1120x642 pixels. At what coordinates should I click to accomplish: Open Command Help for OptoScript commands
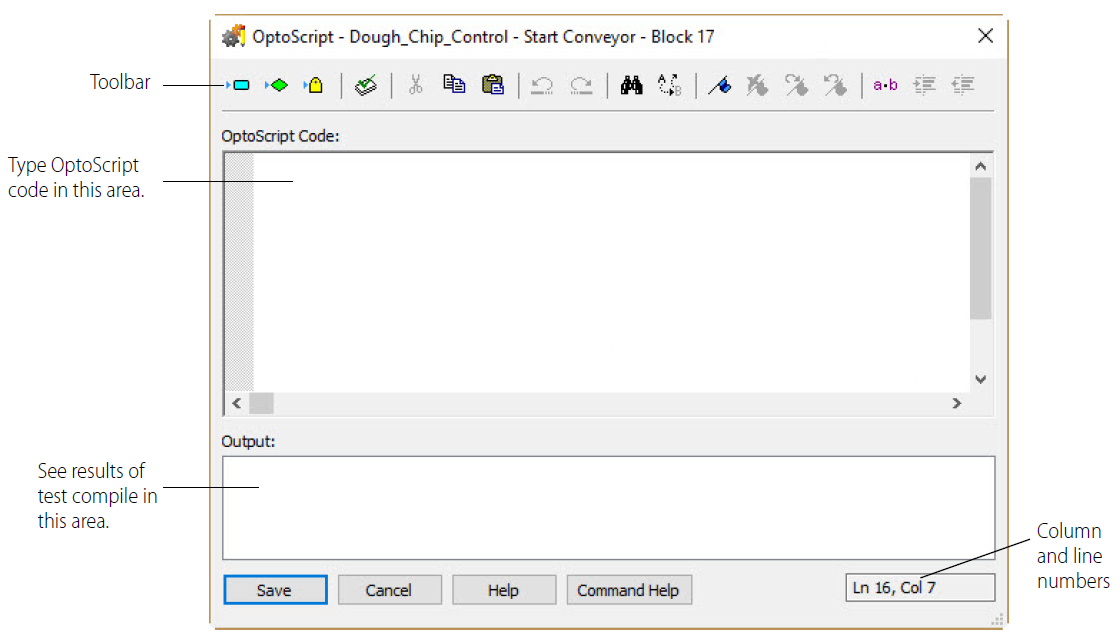[629, 589]
